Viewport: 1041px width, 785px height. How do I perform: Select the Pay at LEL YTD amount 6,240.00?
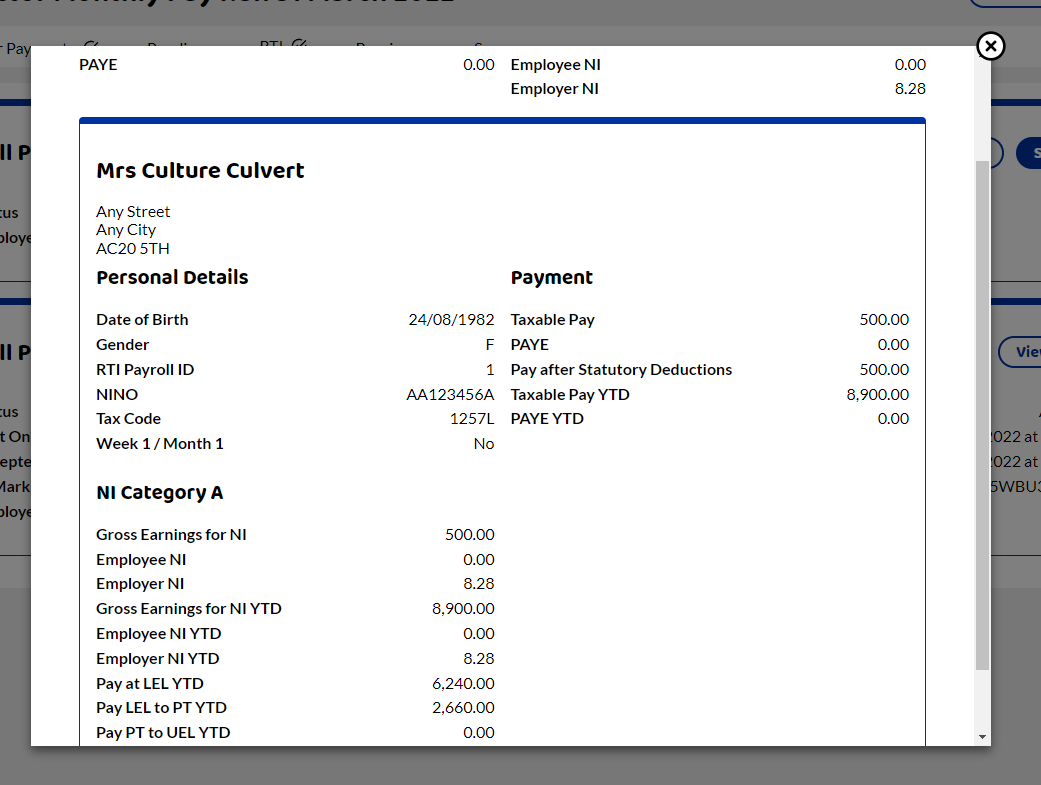(x=463, y=683)
